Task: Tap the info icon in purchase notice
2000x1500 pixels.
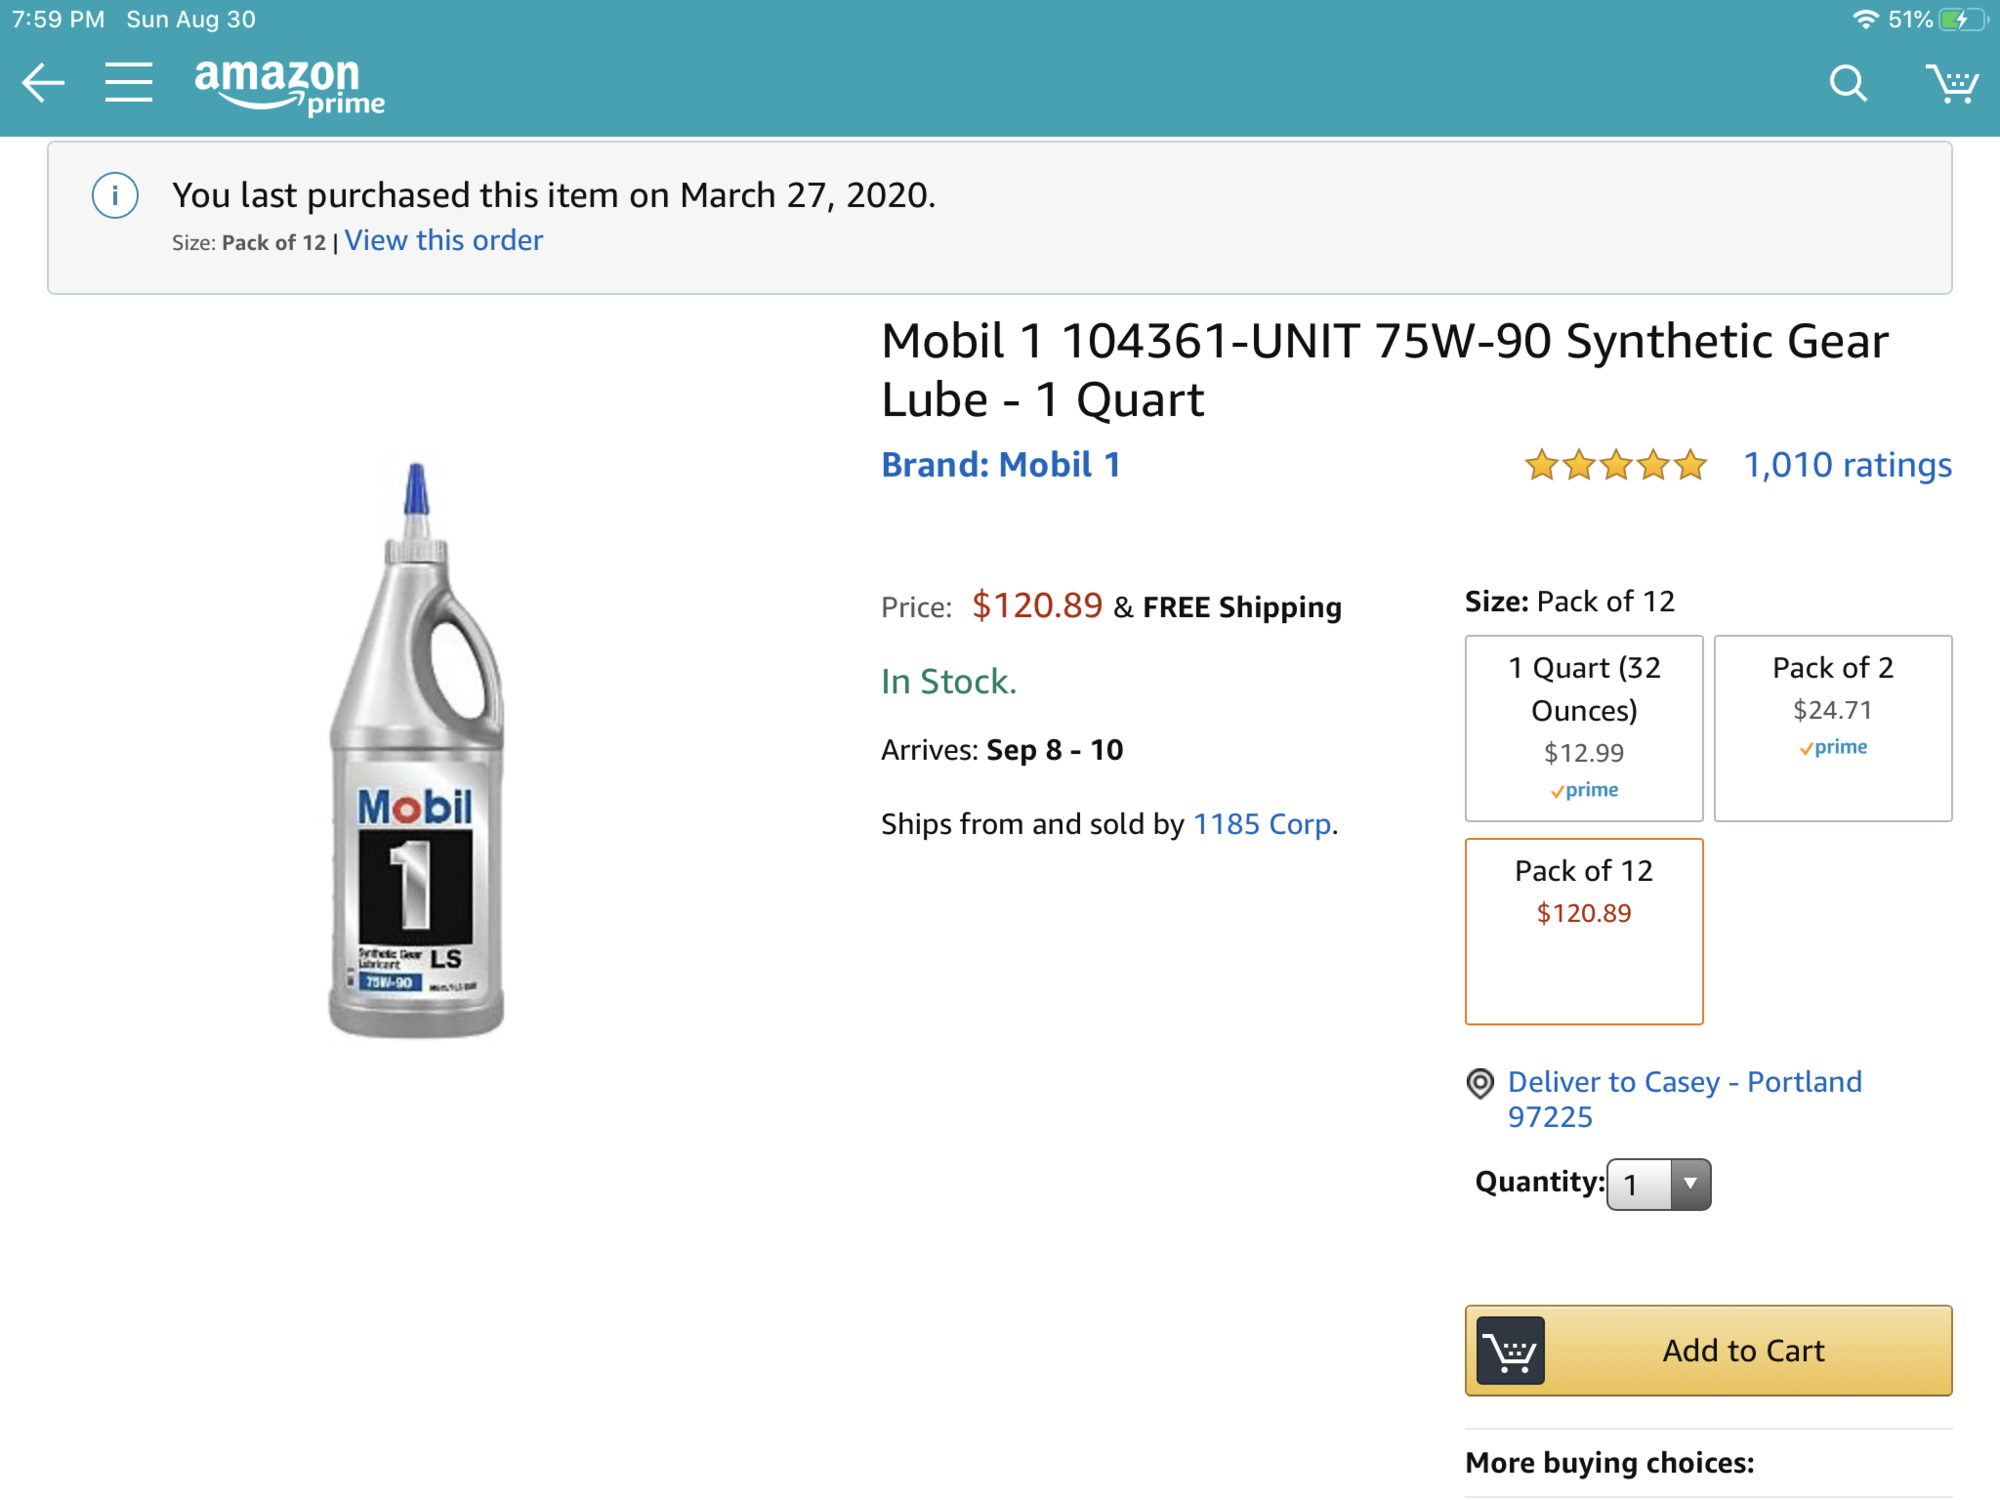Action: (115, 196)
